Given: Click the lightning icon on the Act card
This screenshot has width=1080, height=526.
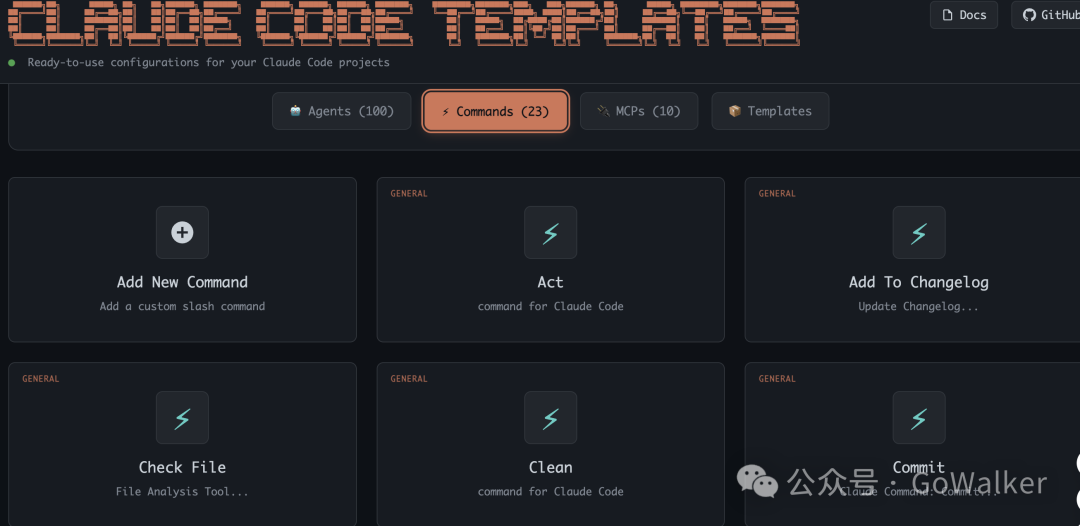Looking at the screenshot, I should point(550,233).
